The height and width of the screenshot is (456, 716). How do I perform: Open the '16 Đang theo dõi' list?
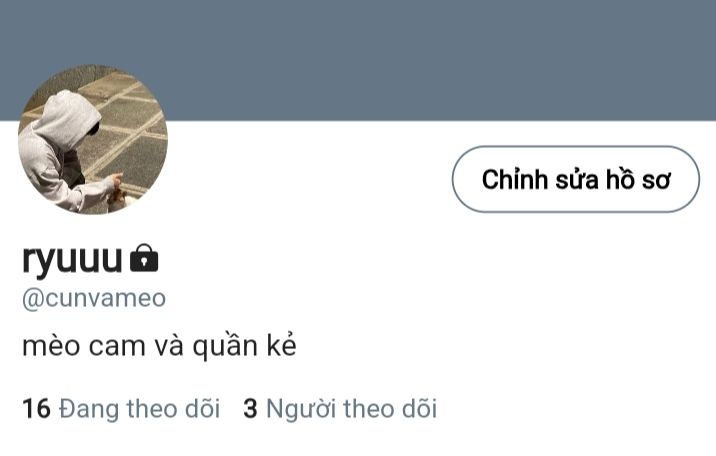[121, 409]
